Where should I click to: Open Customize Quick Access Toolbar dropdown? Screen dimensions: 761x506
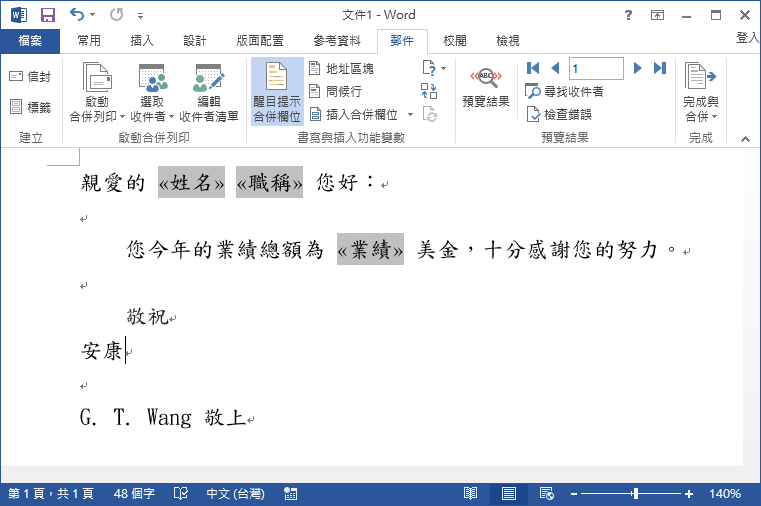[140, 16]
